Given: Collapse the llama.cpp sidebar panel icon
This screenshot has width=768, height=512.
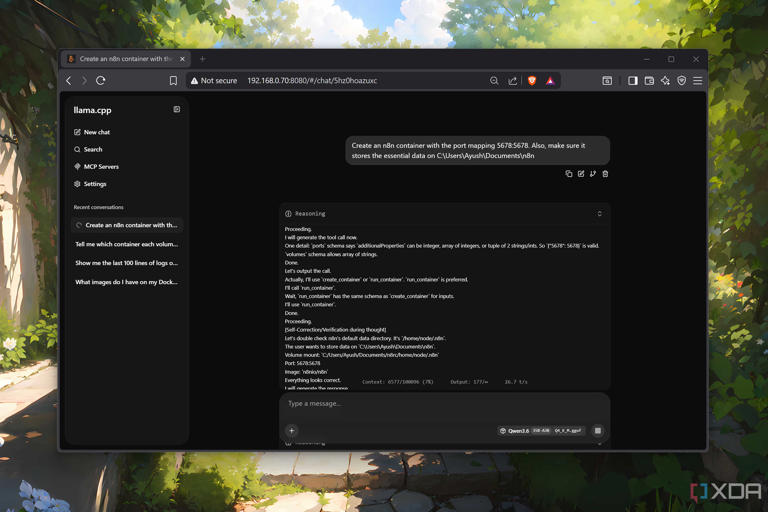Looking at the screenshot, I should [x=177, y=109].
